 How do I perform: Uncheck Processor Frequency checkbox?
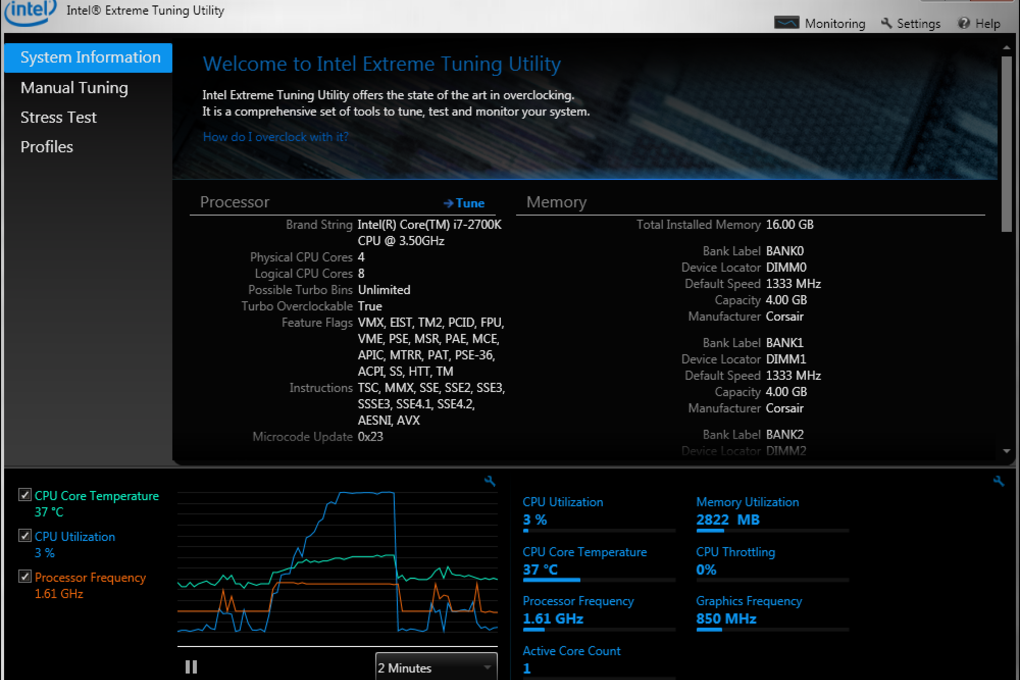(25, 577)
